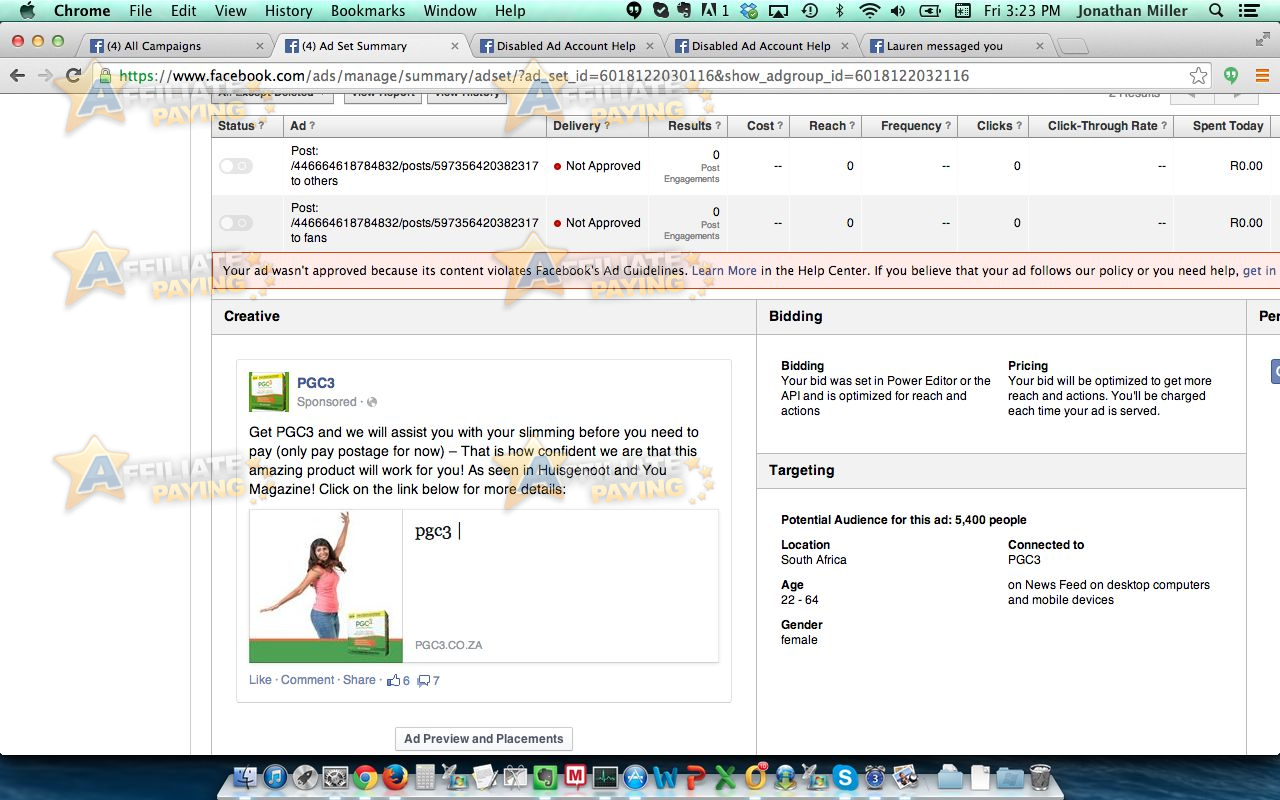The height and width of the screenshot is (800, 1280).
Task: Toggle status switch for 'to fans' ad
Action: [x=236, y=223]
